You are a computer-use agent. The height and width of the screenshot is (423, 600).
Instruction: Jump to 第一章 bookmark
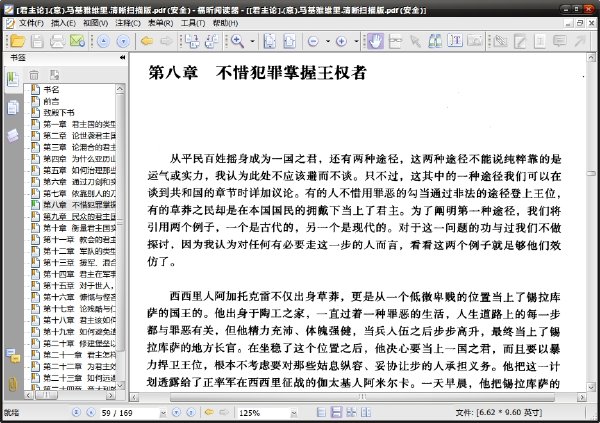click(x=79, y=124)
